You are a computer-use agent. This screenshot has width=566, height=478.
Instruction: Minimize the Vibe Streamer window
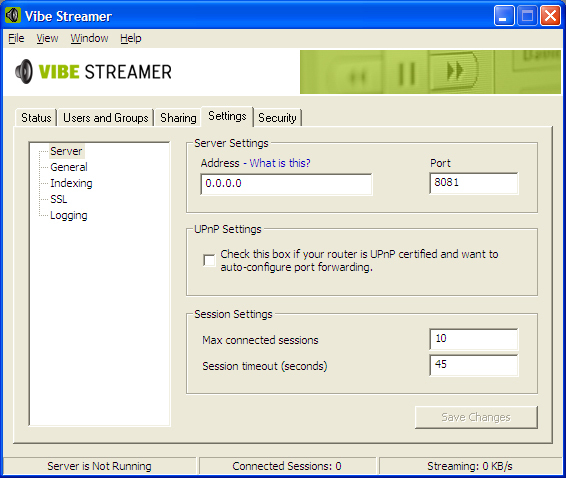504,16
